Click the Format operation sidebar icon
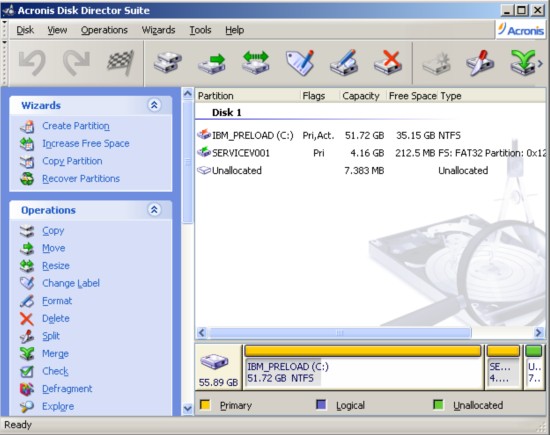550x435 pixels. [27, 301]
